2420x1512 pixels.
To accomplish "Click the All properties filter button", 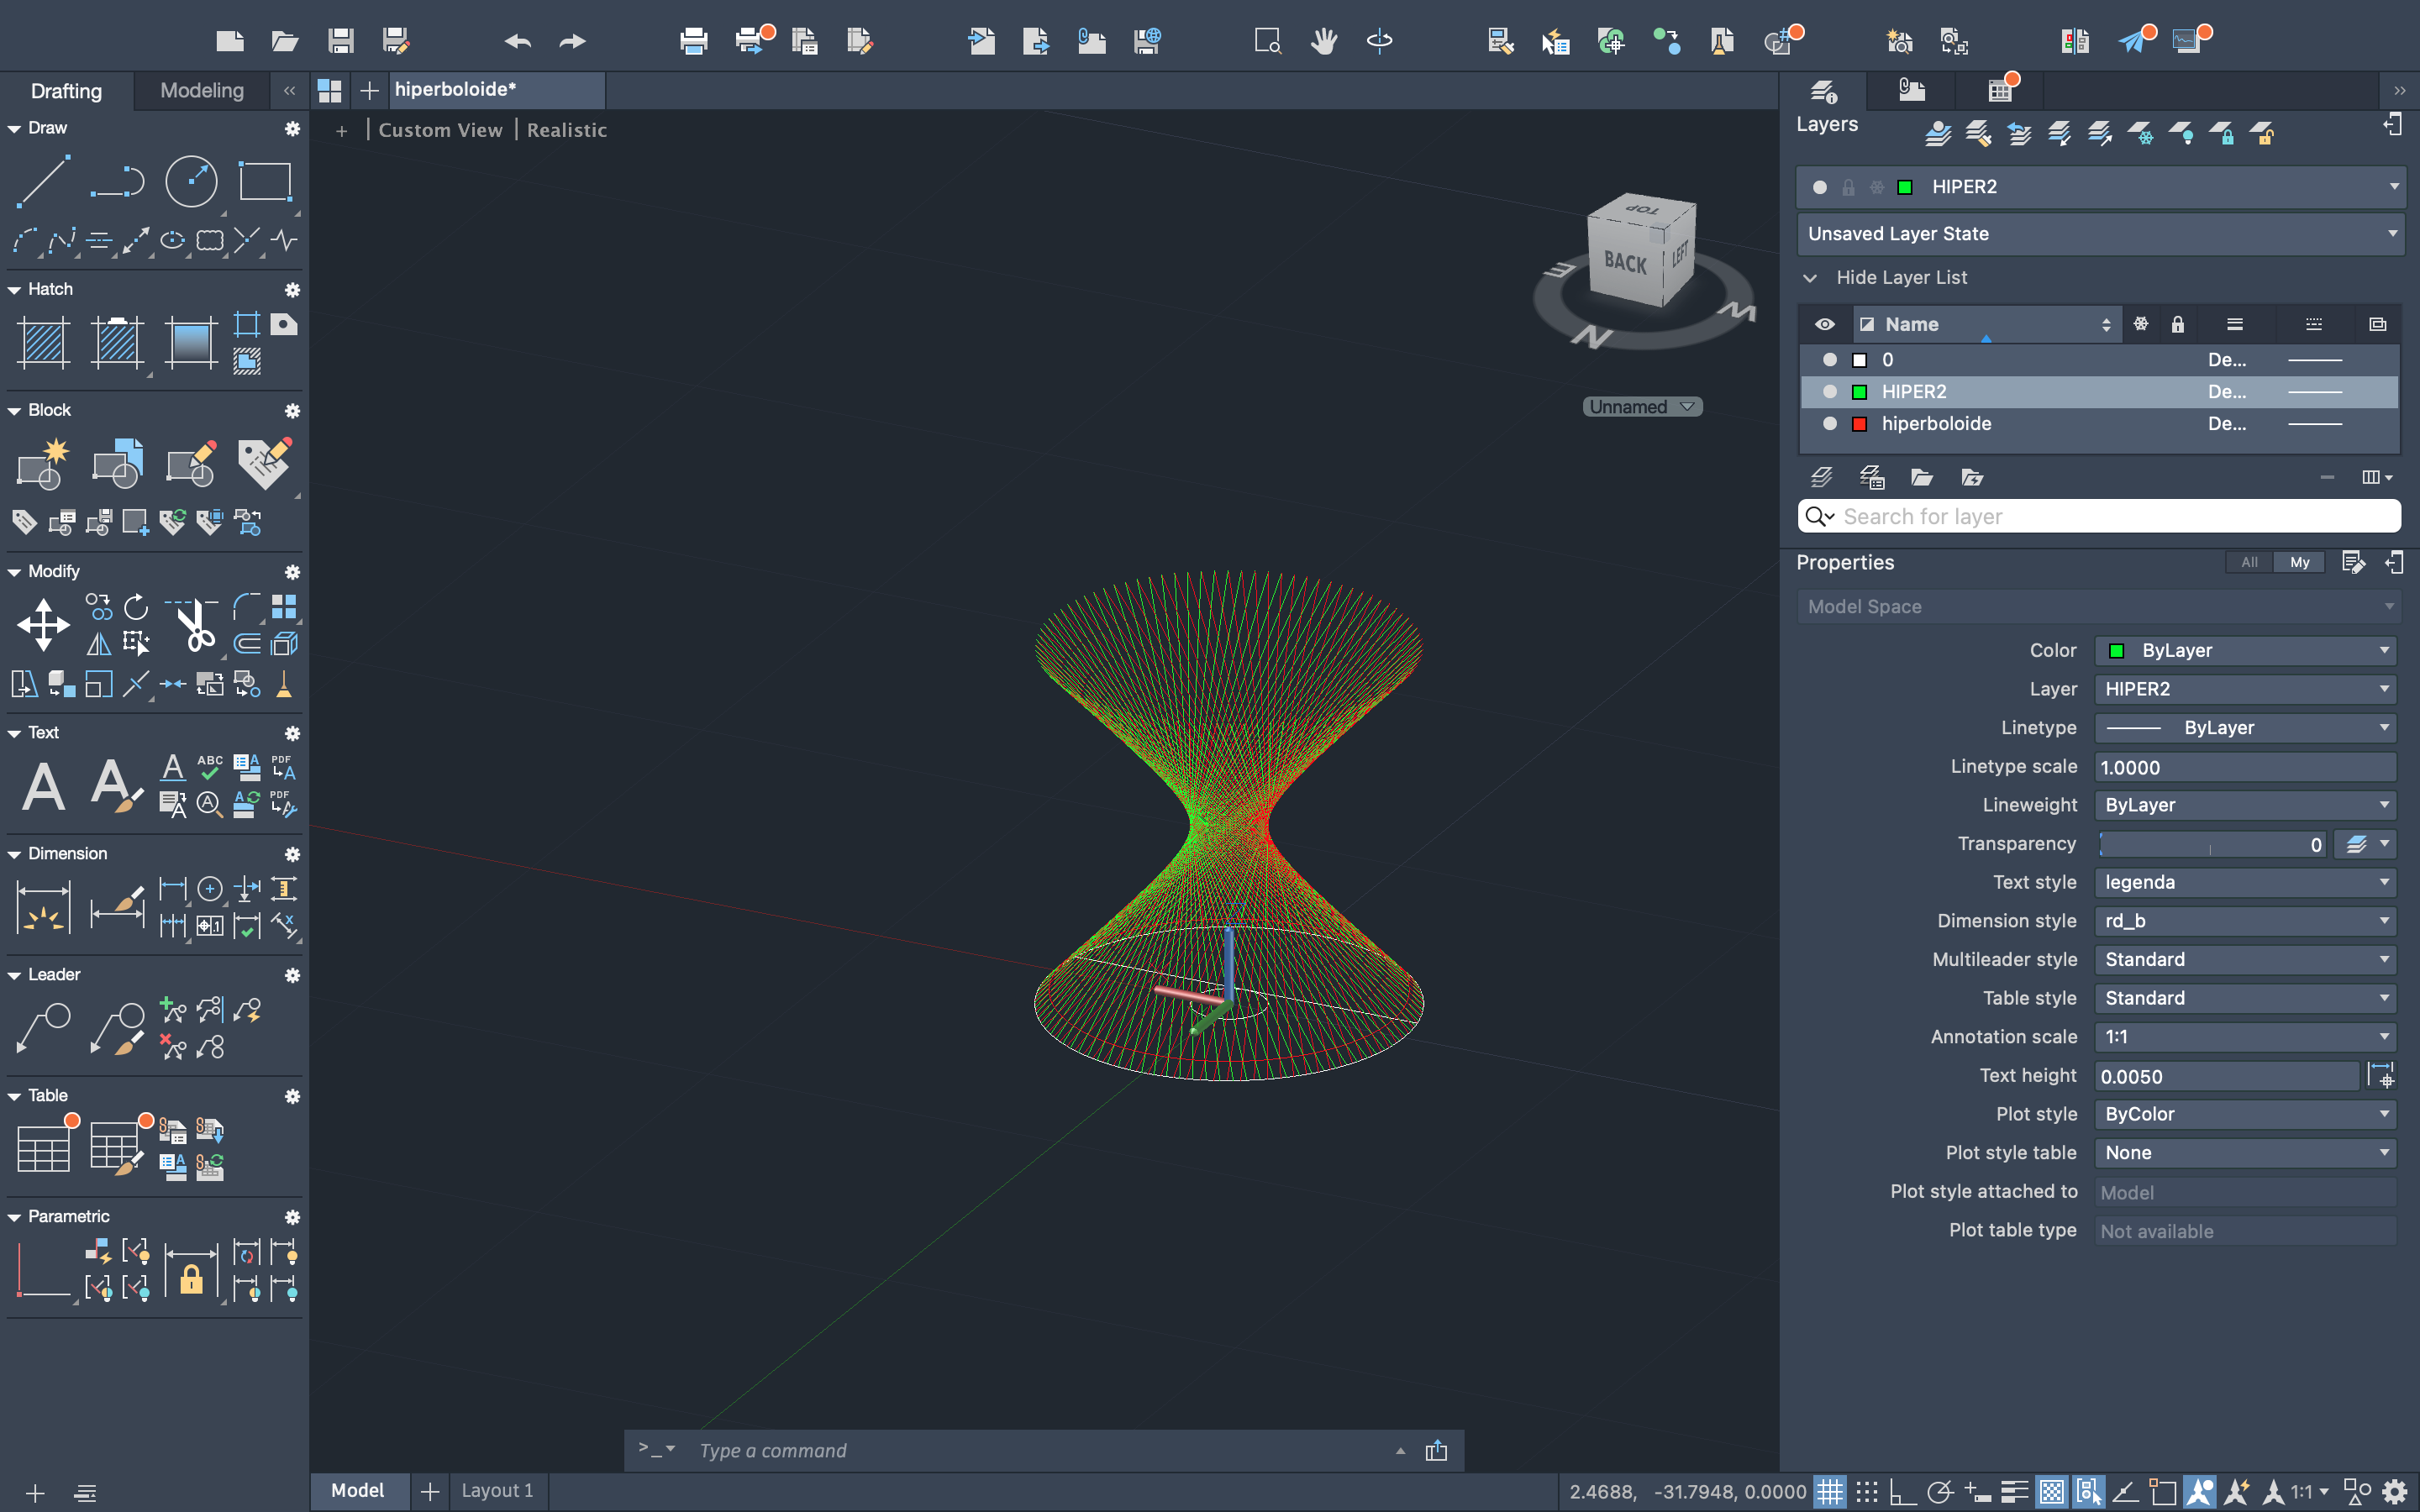I will pyautogui.click(x=2249, y=562).
